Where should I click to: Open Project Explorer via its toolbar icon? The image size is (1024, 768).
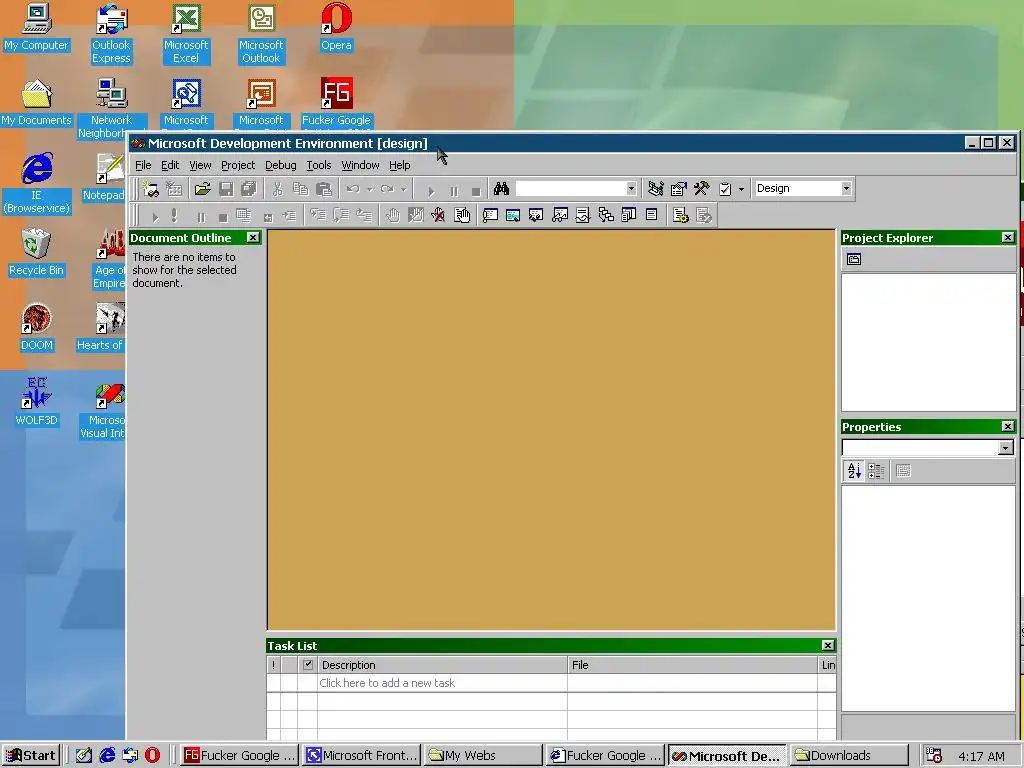(656, 189)
